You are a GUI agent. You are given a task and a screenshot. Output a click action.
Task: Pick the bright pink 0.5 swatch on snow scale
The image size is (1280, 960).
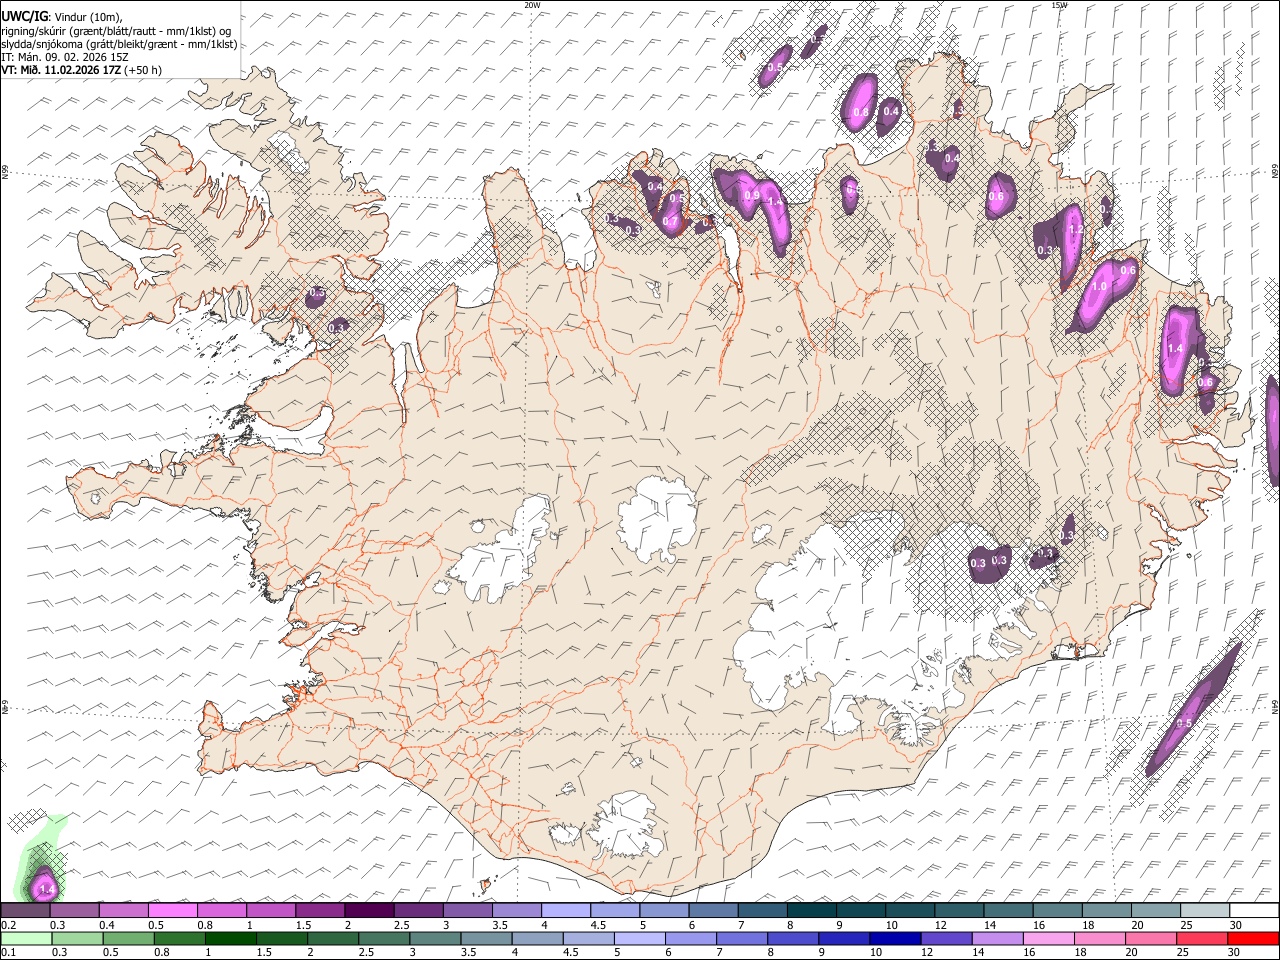(172, 910)
